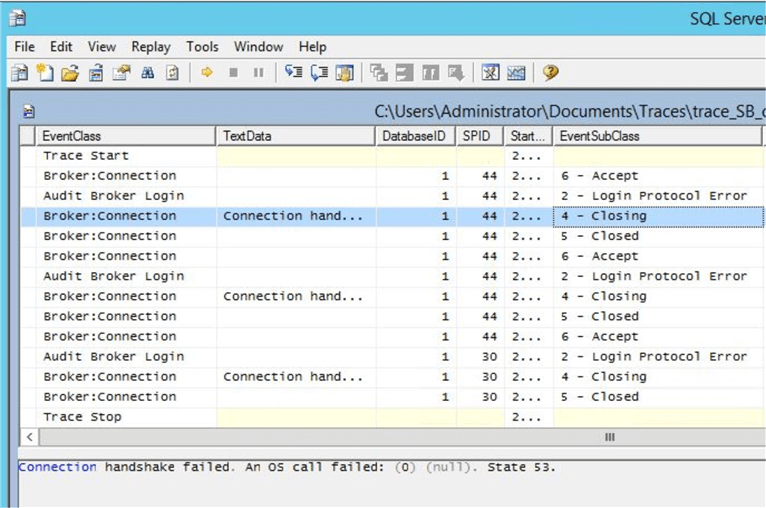Viewport: 766px width, 508px height.
Task: Open a trace file with the folder icon
Action: pyautogui.click(x=69, y=73)
